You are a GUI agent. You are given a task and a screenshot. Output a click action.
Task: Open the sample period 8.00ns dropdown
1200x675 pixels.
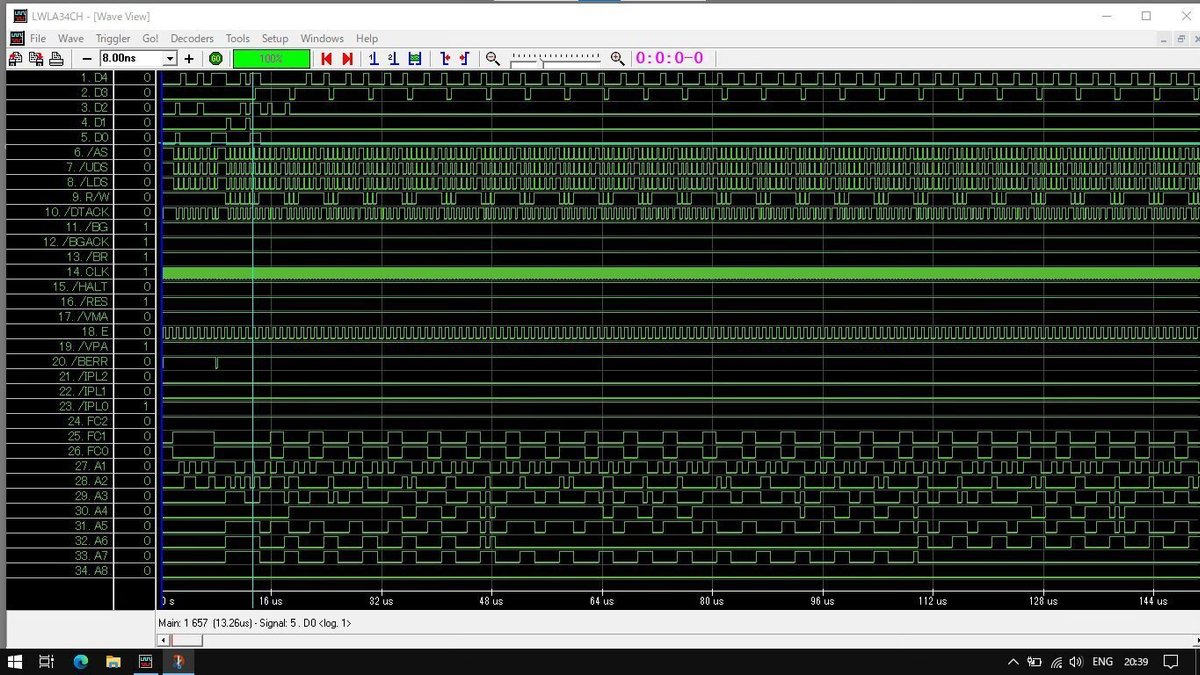pos(170,59)
